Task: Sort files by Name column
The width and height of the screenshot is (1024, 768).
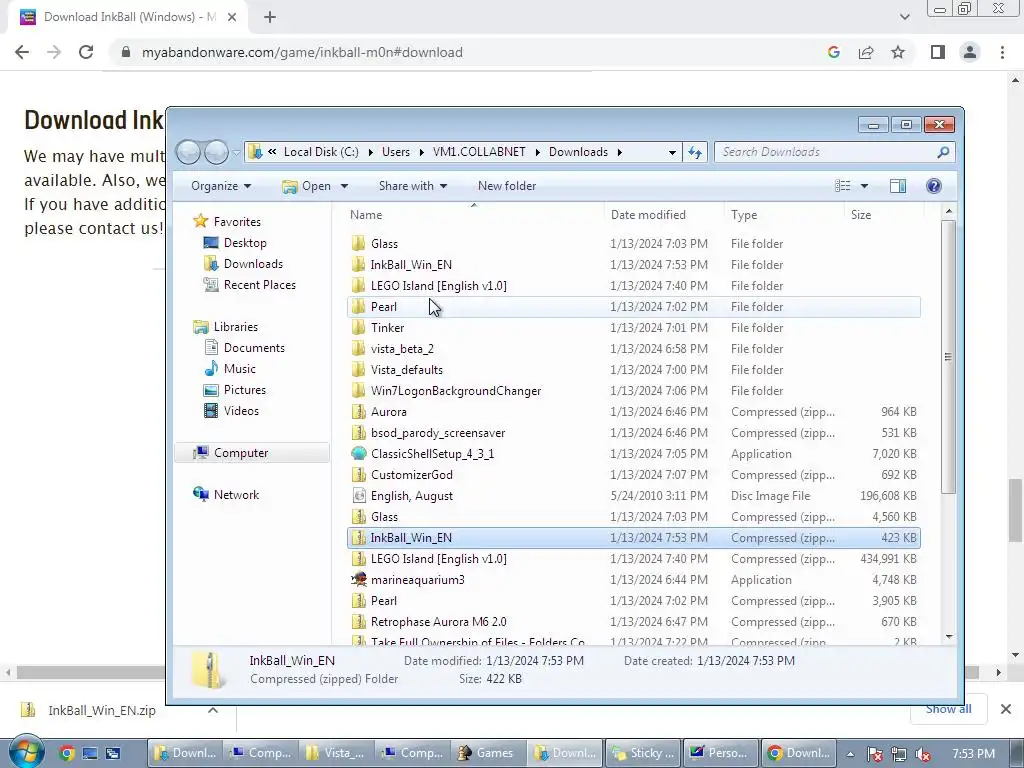Action: tap(474, 215)
